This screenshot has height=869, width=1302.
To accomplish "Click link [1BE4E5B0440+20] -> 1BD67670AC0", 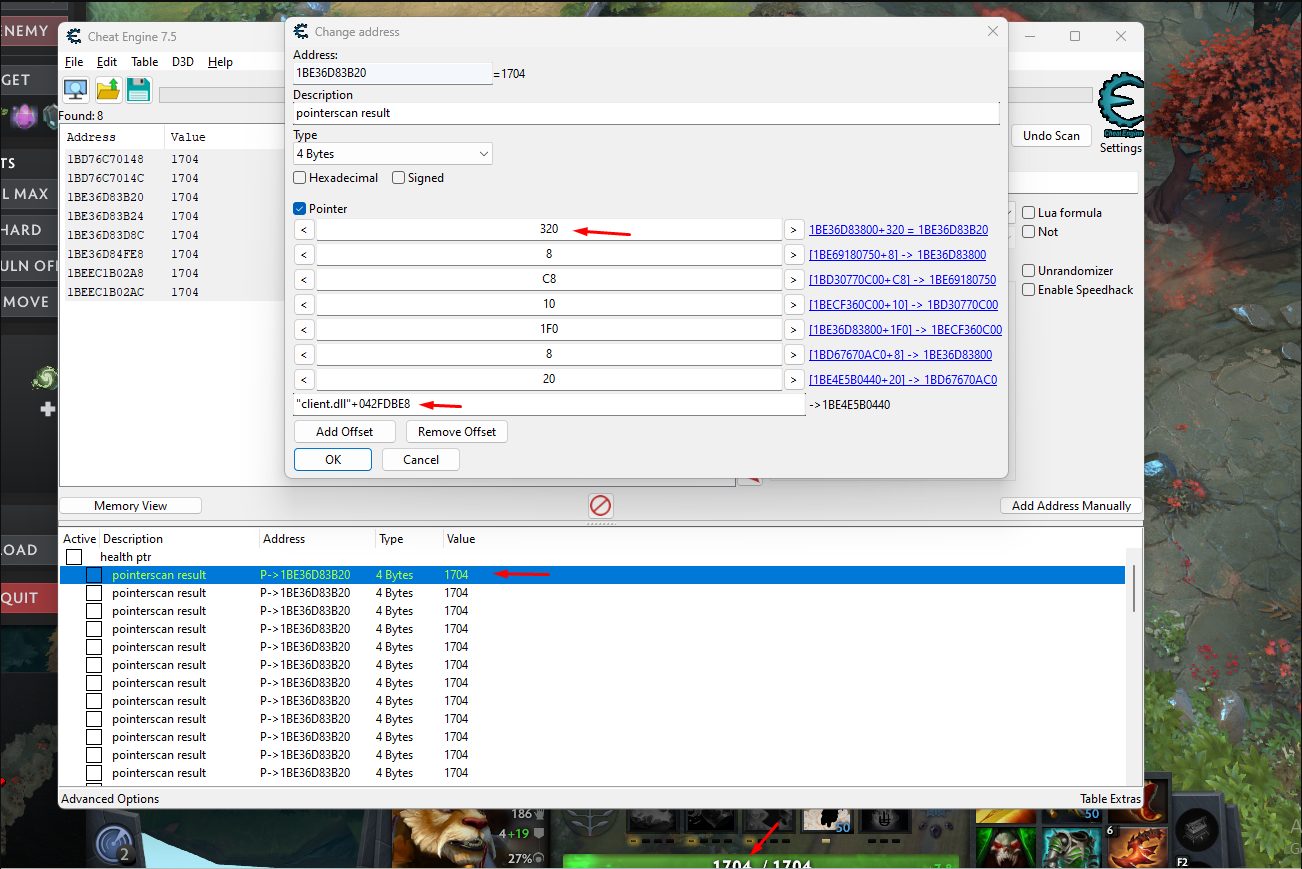I will coord(903,380).
